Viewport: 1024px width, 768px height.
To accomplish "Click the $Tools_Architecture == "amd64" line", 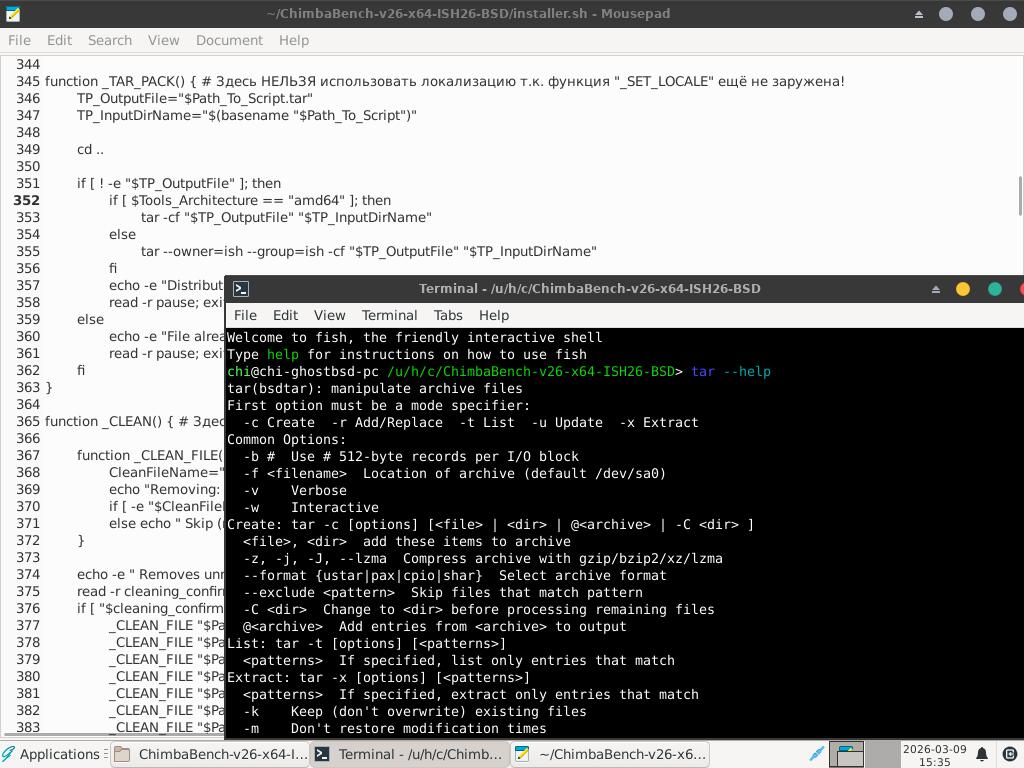I will (x=250, y=200).
